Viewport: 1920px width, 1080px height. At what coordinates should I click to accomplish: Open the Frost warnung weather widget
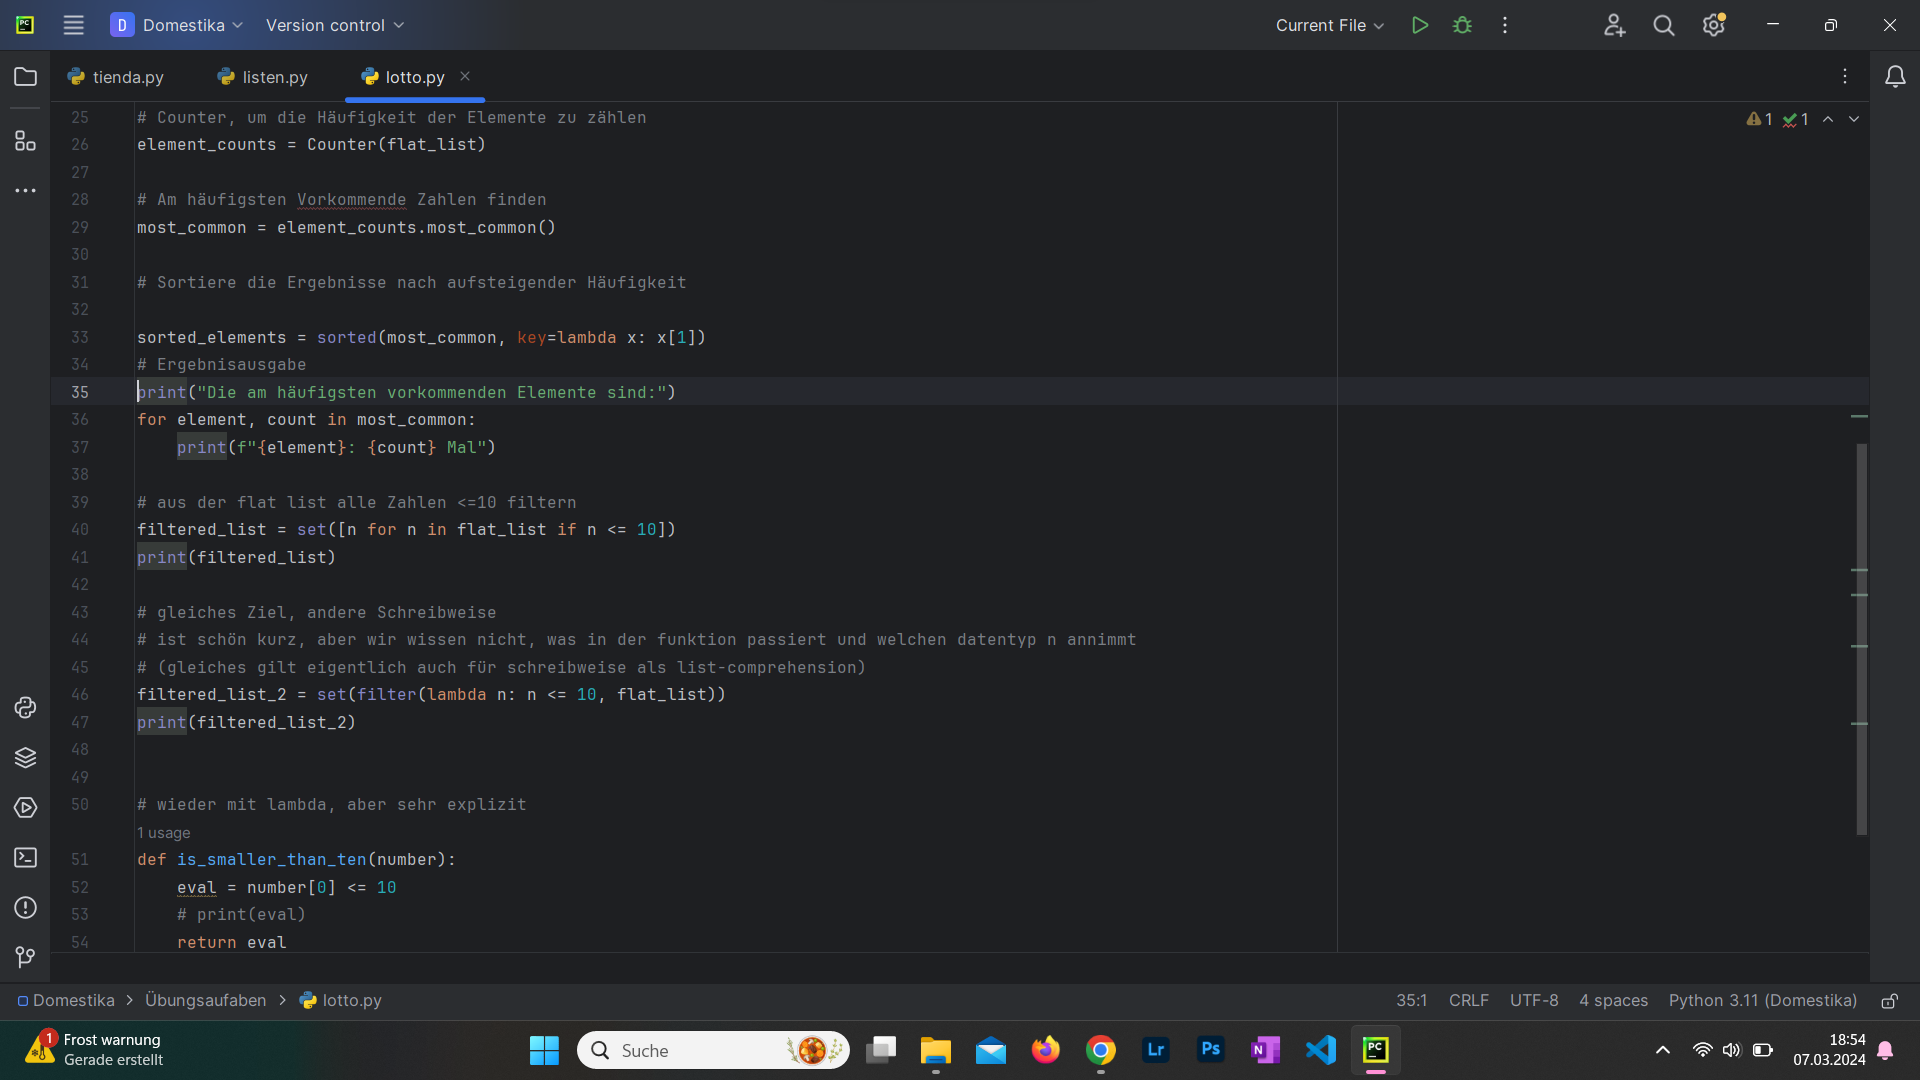[x=96, y=1051]
